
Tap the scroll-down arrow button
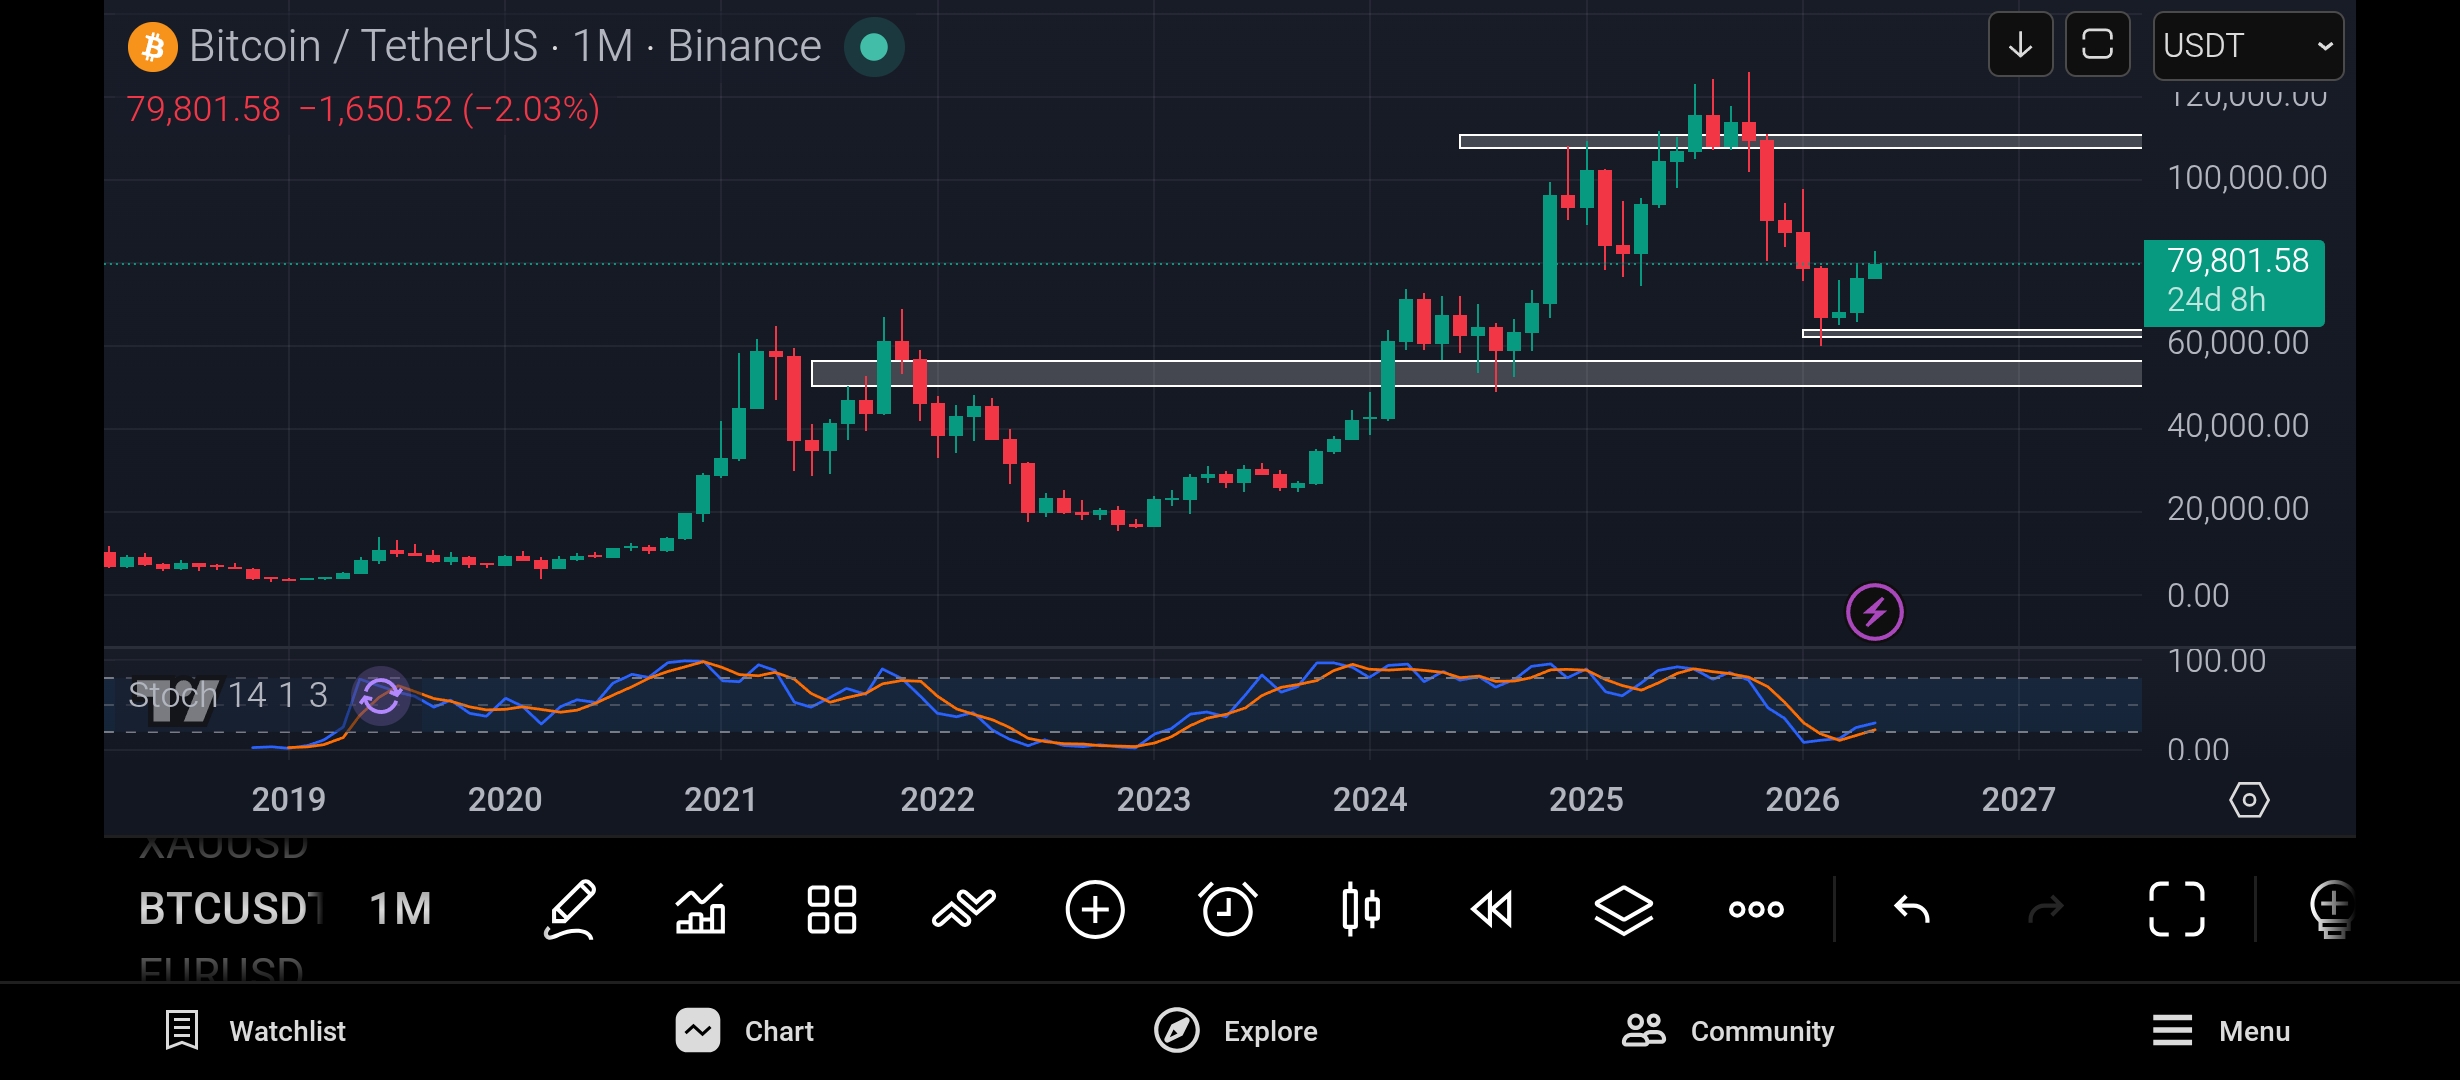[x=2020, y=45]
